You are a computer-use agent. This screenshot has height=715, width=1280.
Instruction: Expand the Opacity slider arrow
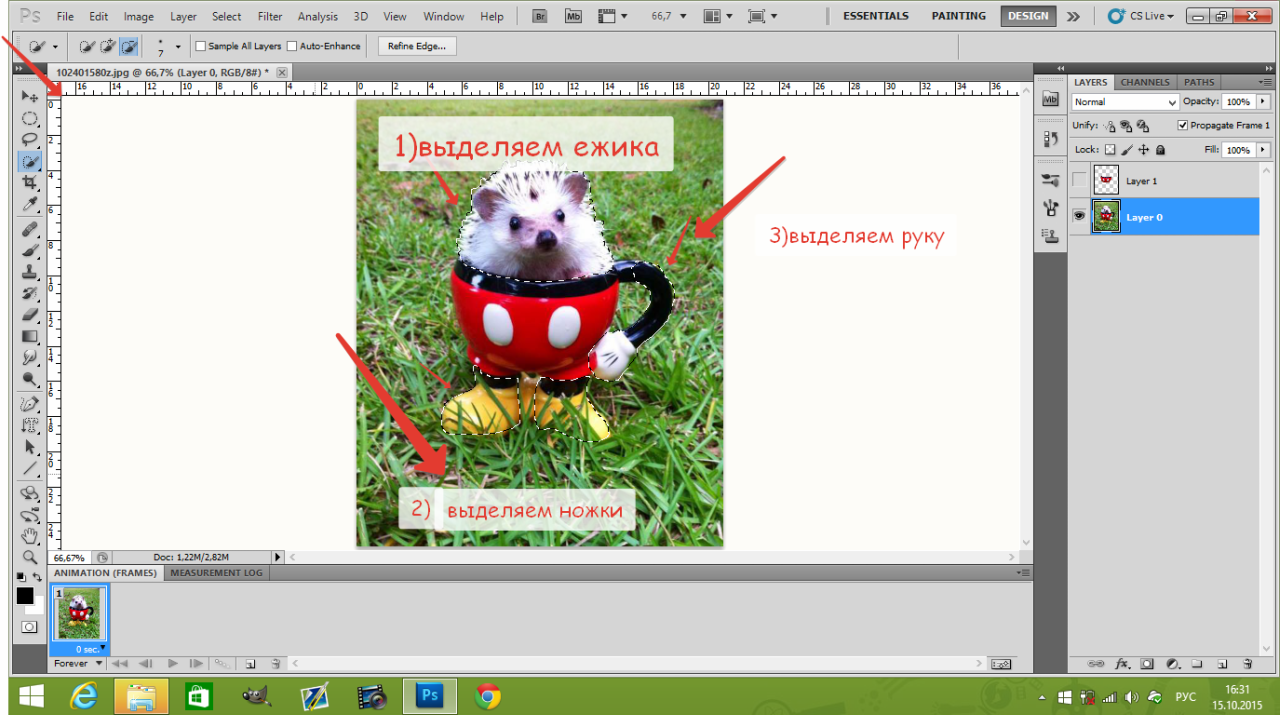coord(1262,102)
